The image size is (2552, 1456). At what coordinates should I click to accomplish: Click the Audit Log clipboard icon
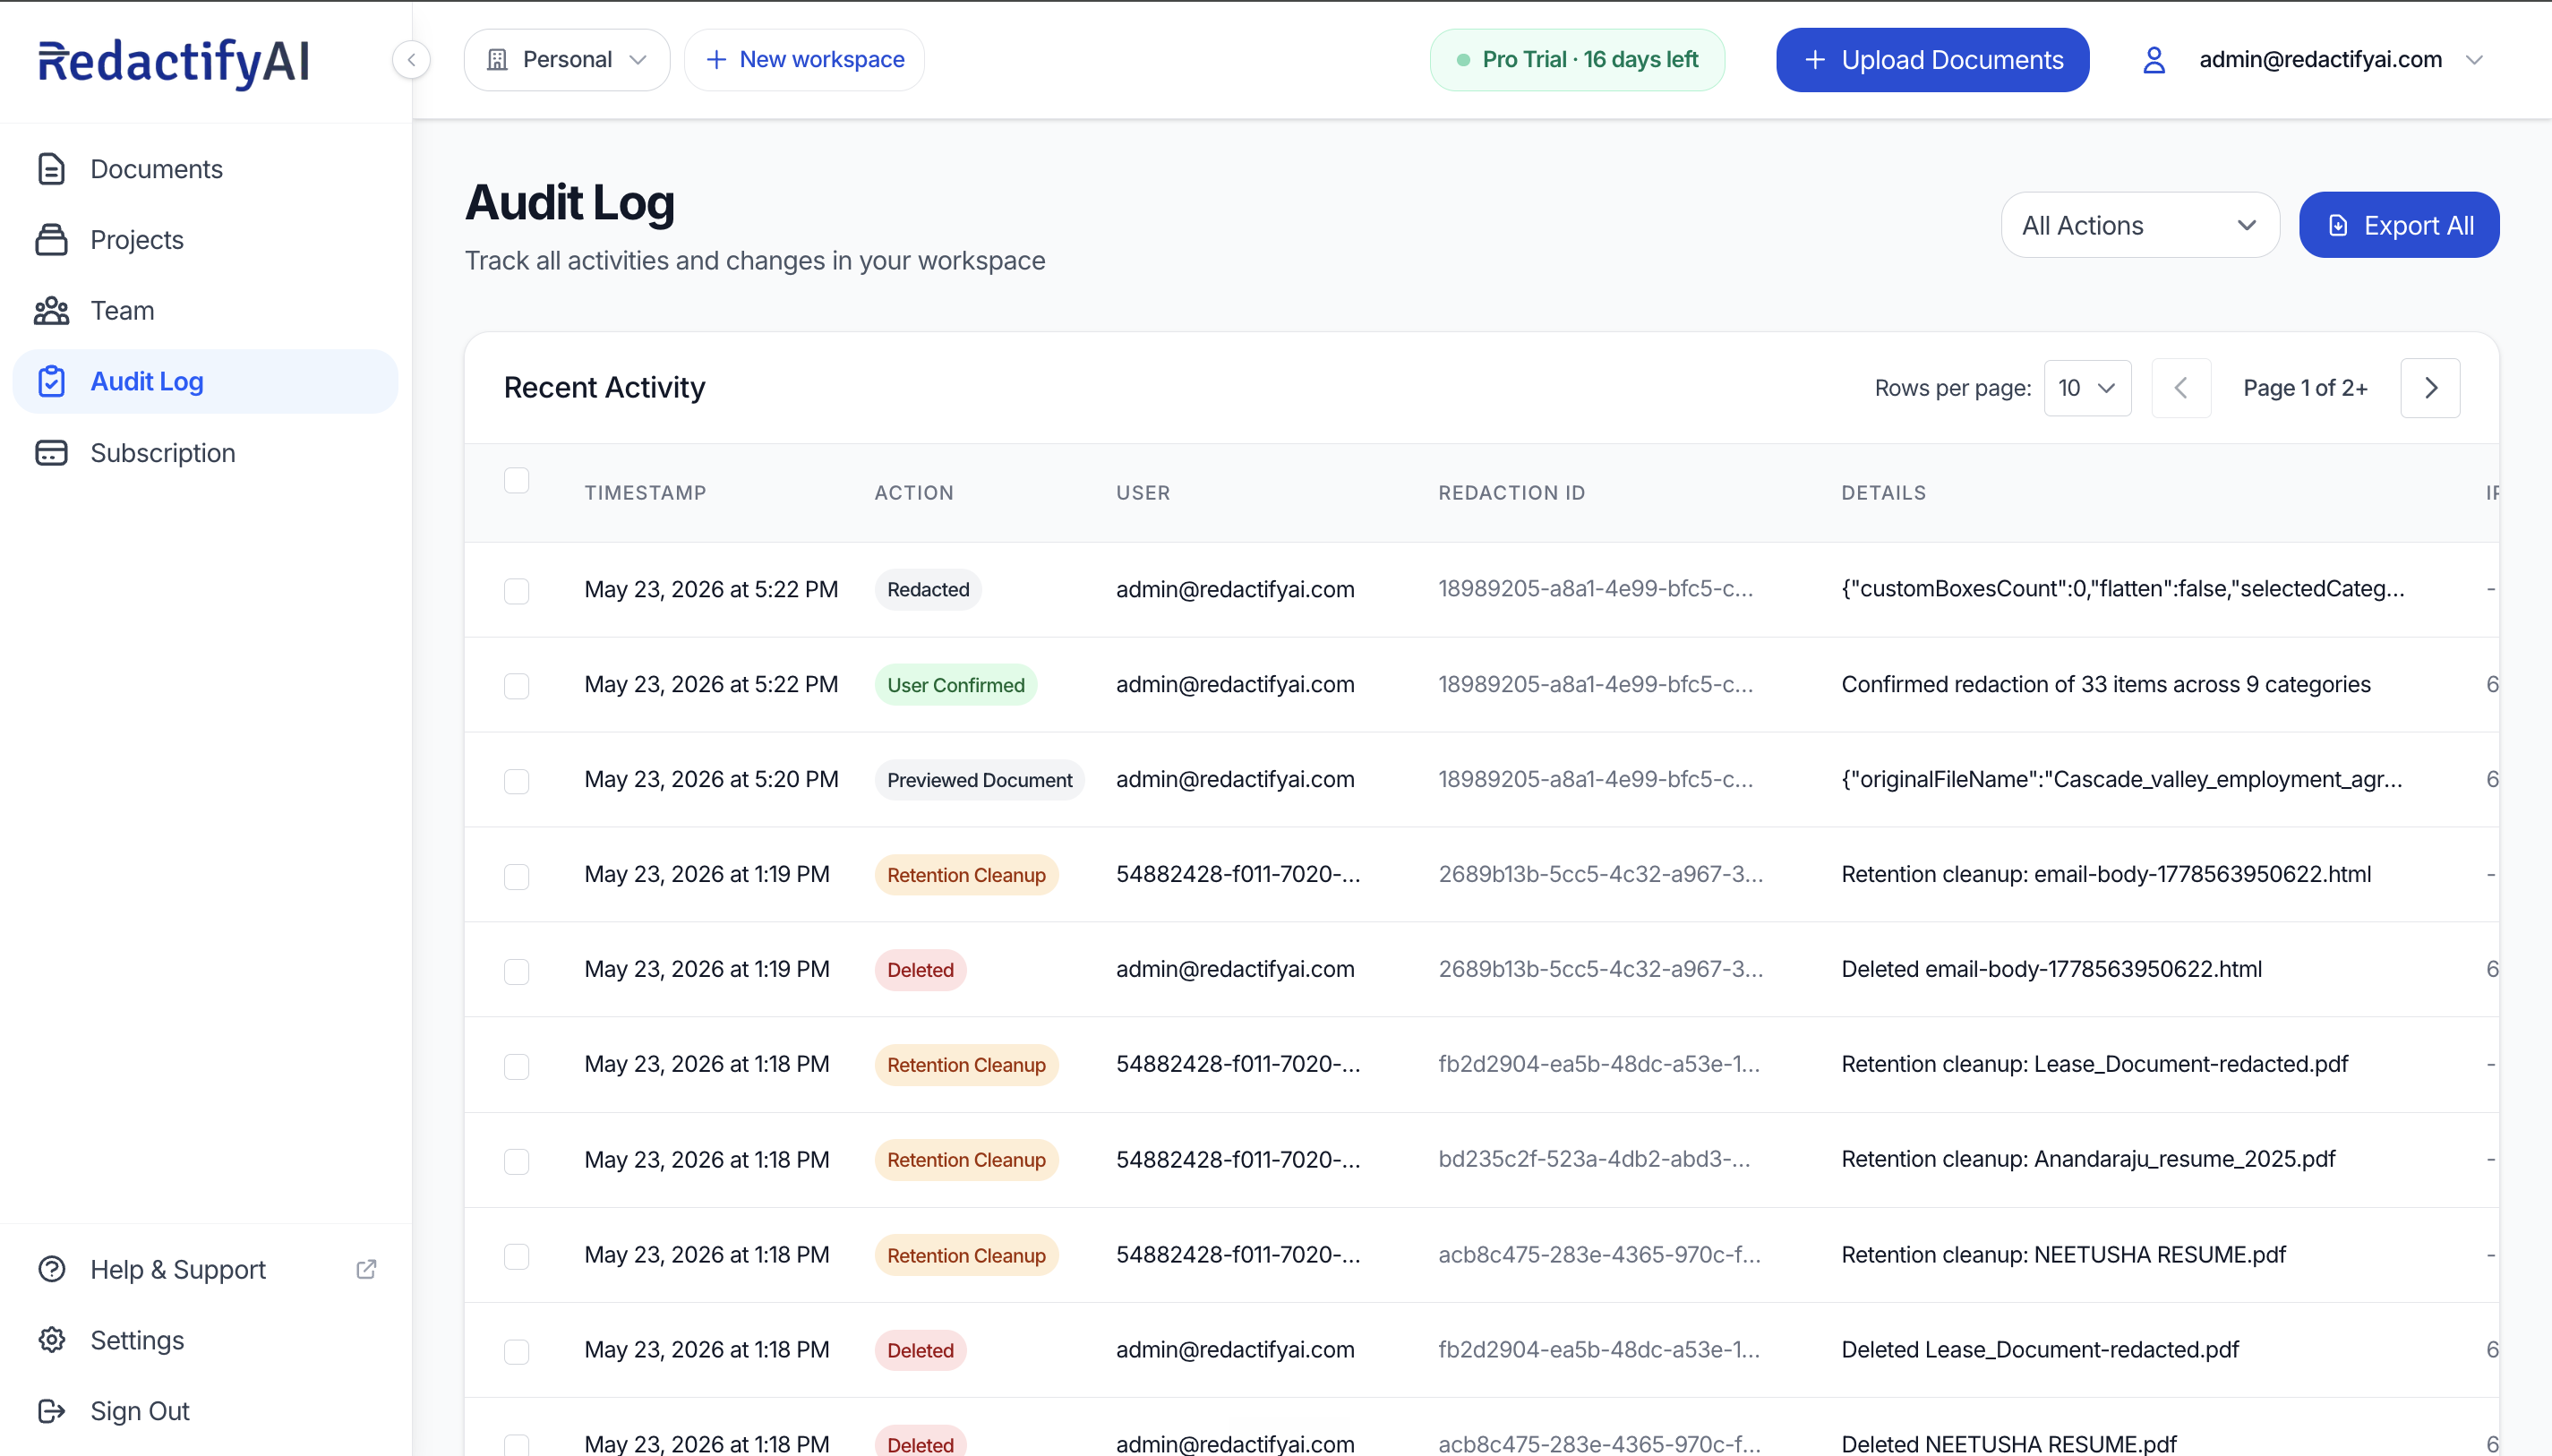pyautogui.click(x=51, y=382)
